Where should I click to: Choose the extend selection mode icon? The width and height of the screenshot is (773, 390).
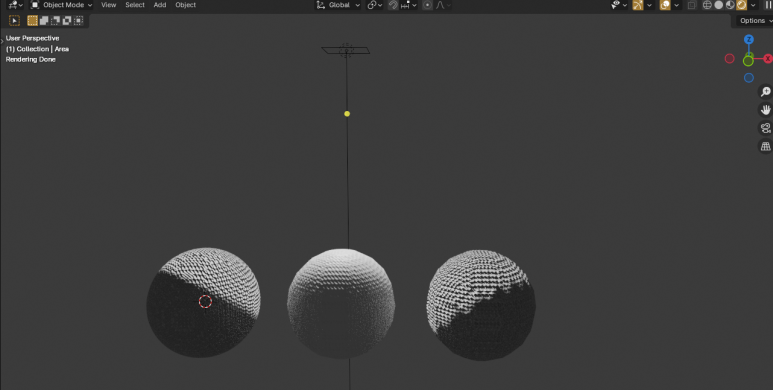pyautogui.click(x=44, y=21)
